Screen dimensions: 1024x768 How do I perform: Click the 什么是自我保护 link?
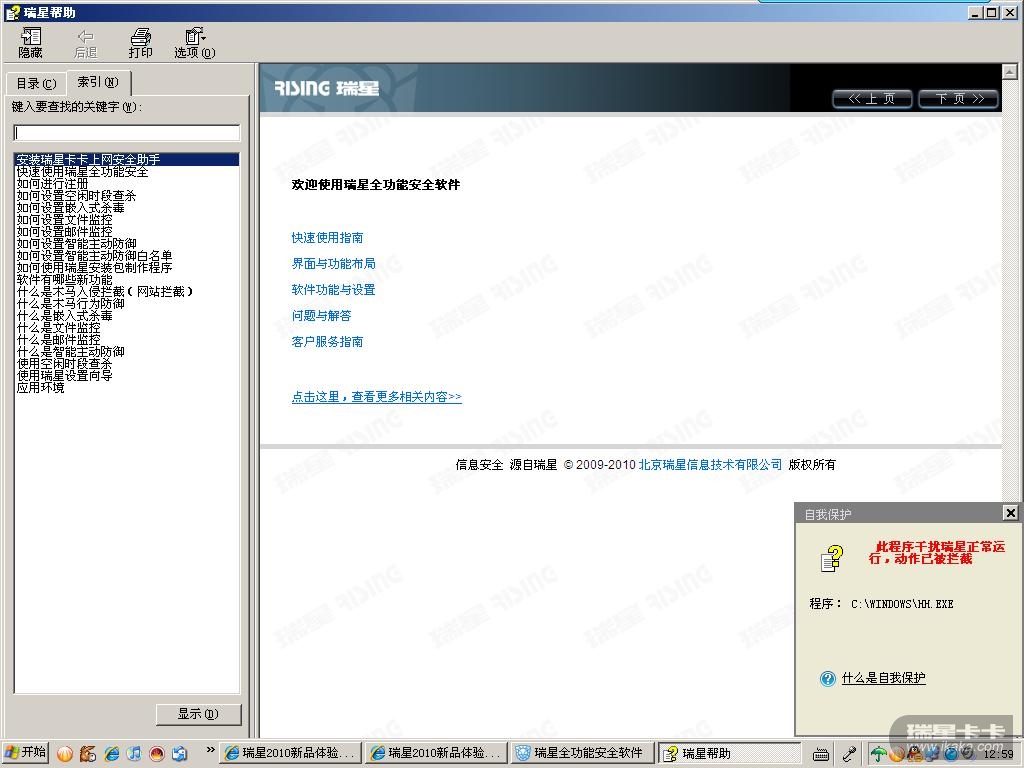pyautogui.click(x=884, y=679)
